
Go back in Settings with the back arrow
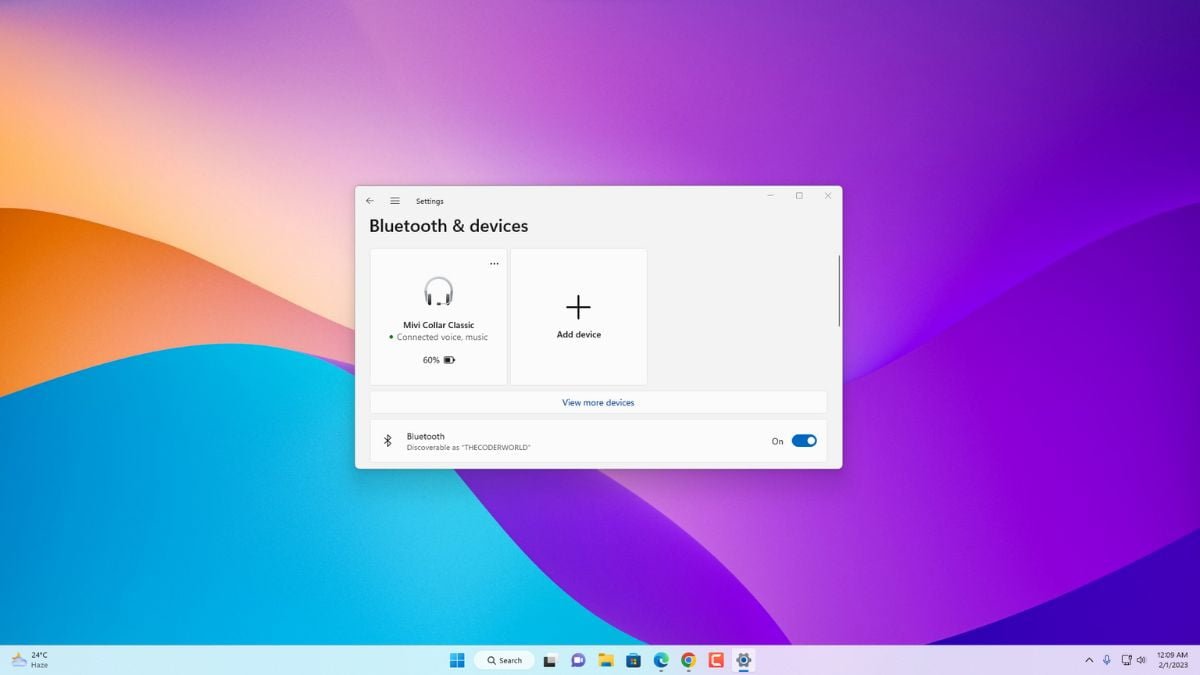click(370, 200)
